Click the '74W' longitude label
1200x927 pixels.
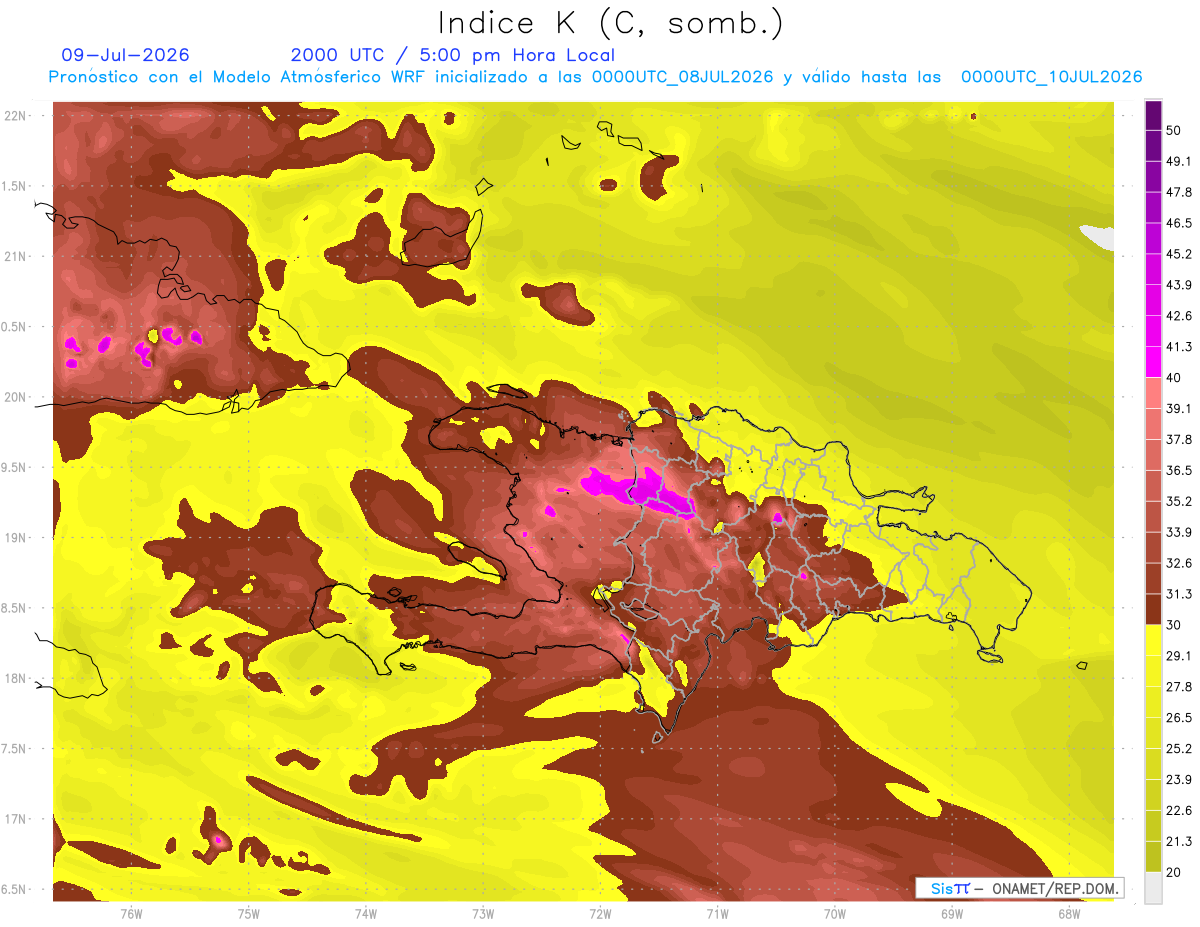(x=366, y=914)
